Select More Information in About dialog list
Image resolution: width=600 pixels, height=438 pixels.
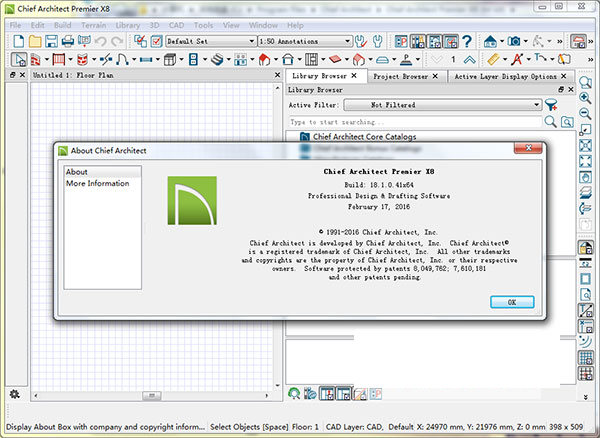tap(98, 183)
